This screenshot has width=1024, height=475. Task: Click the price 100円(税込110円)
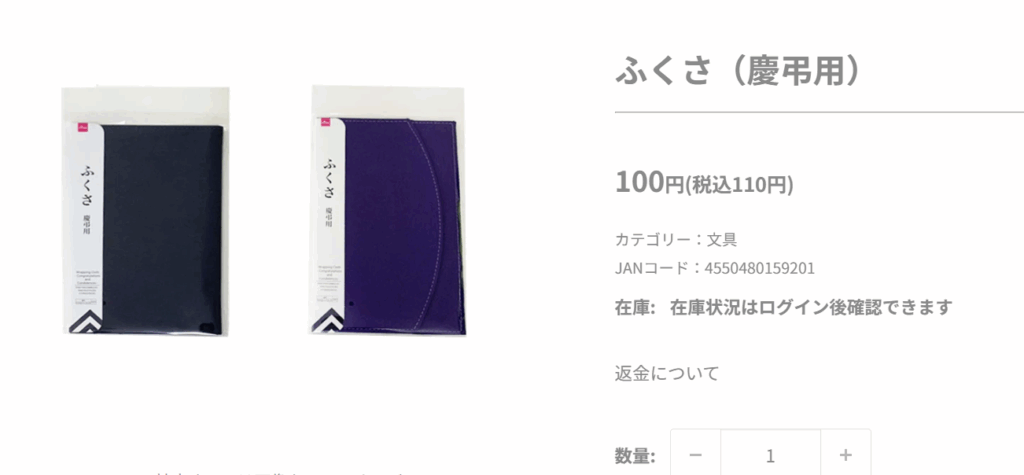(704, 183)
